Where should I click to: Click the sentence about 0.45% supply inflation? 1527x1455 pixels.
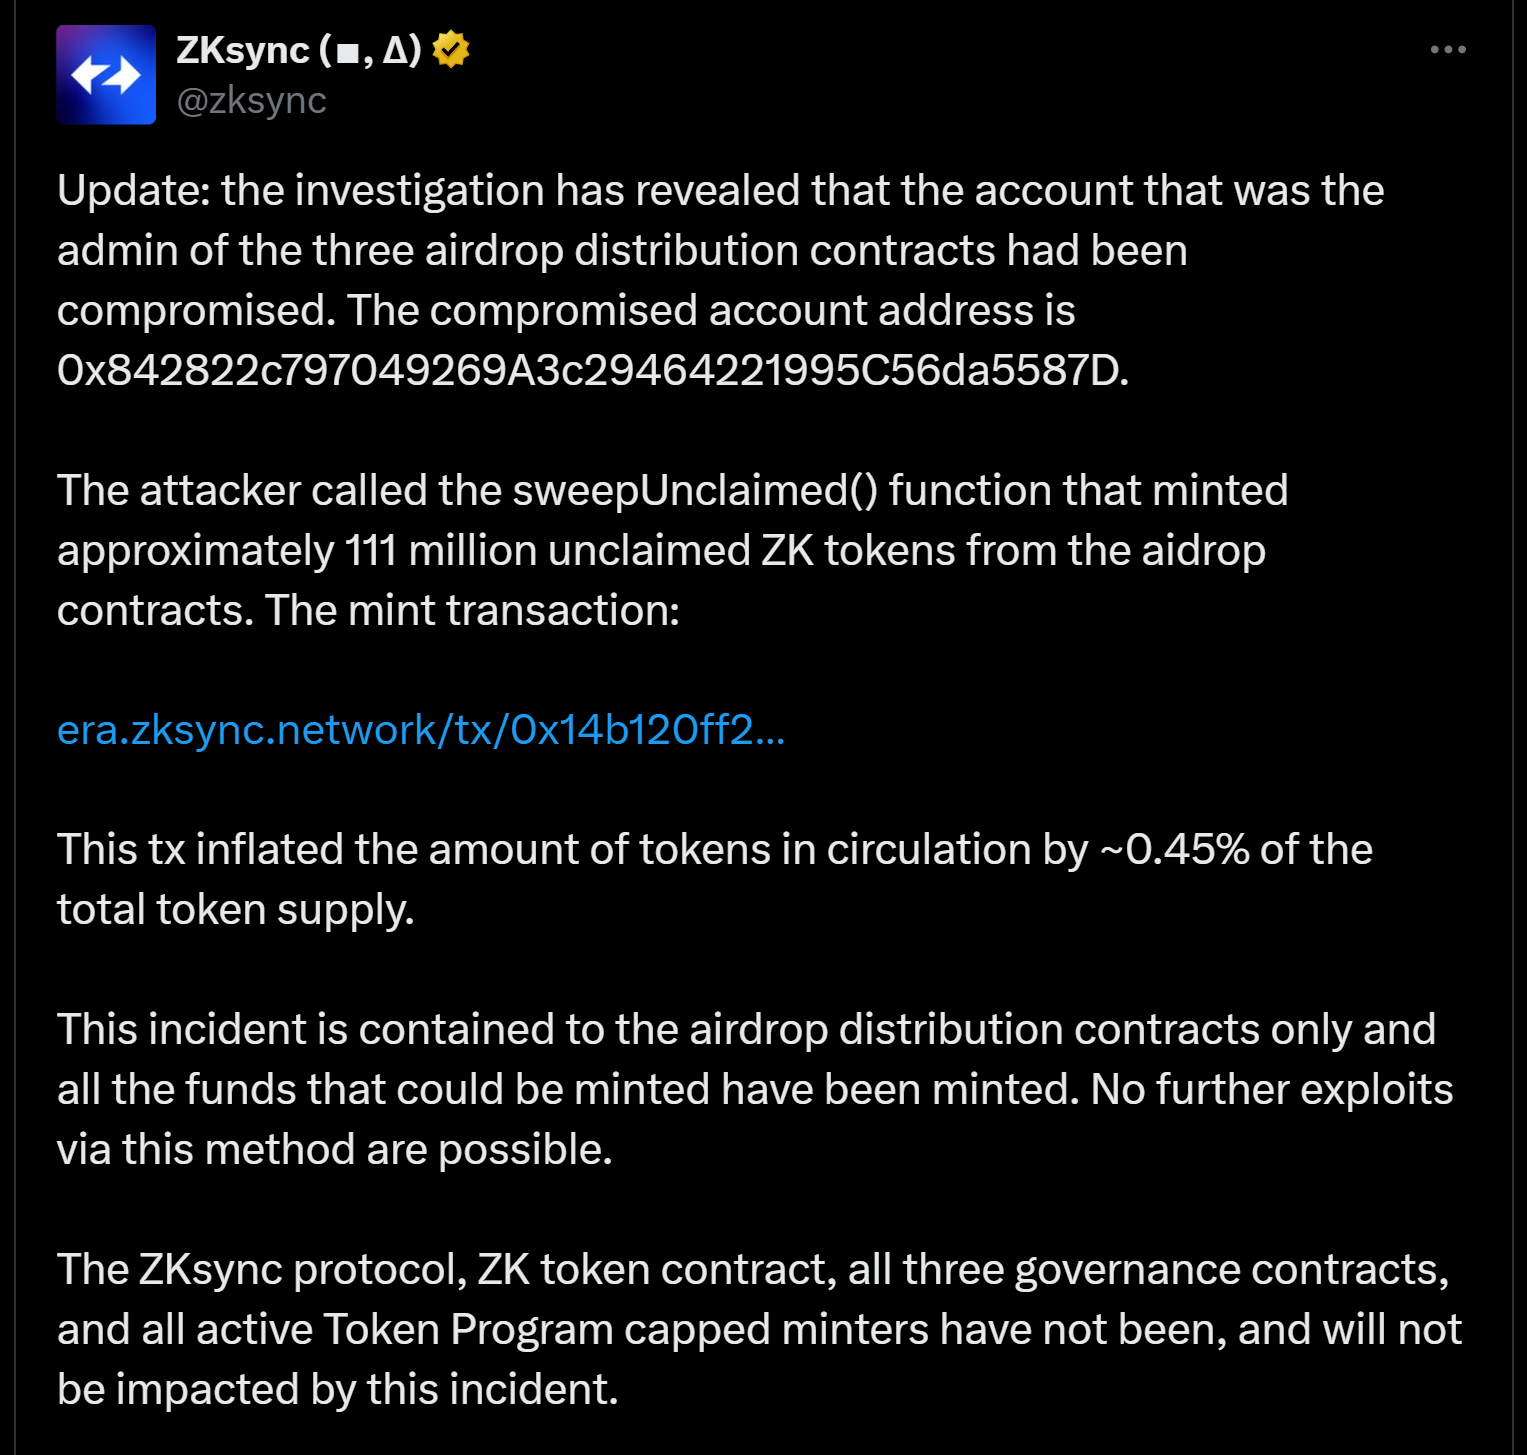[x=715, y=878]
